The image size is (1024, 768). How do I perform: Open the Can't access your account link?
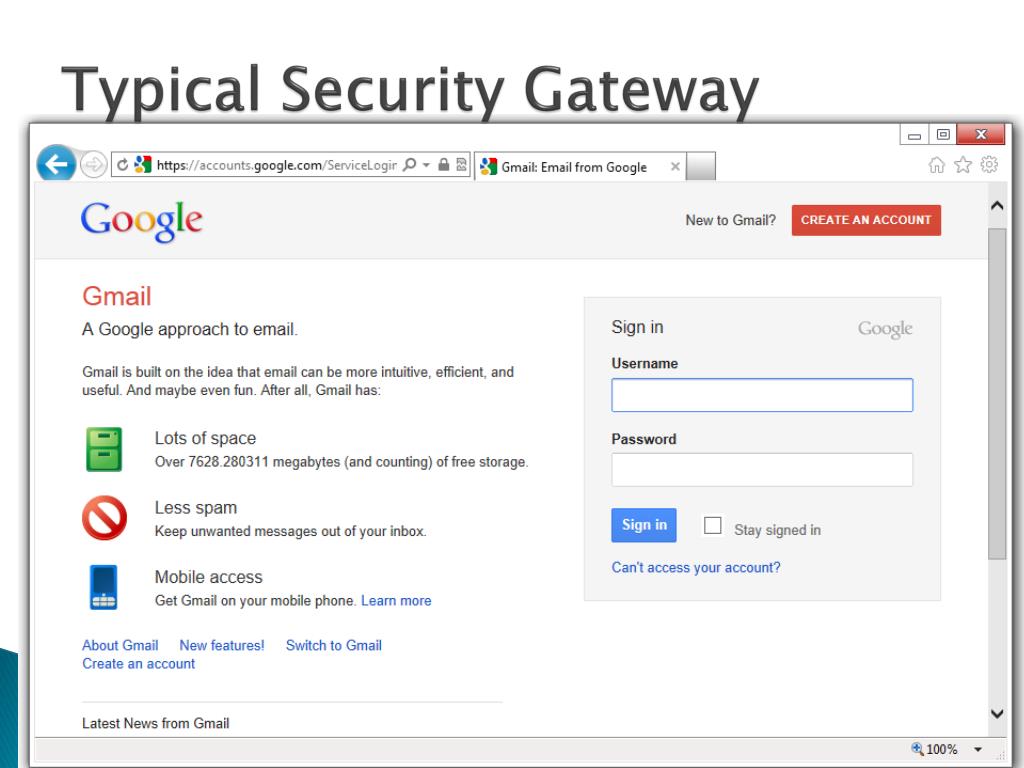(696, 568)
